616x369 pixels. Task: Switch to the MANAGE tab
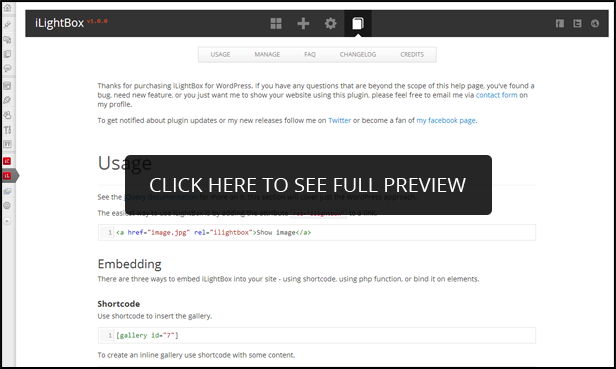[x=267, y=55]
